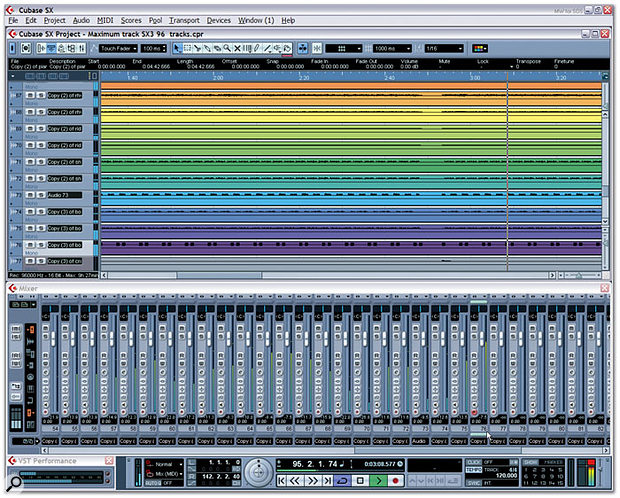This screenshot has width=620, height=498.
Task: Open the Audio menu
Action: [81, 21]
